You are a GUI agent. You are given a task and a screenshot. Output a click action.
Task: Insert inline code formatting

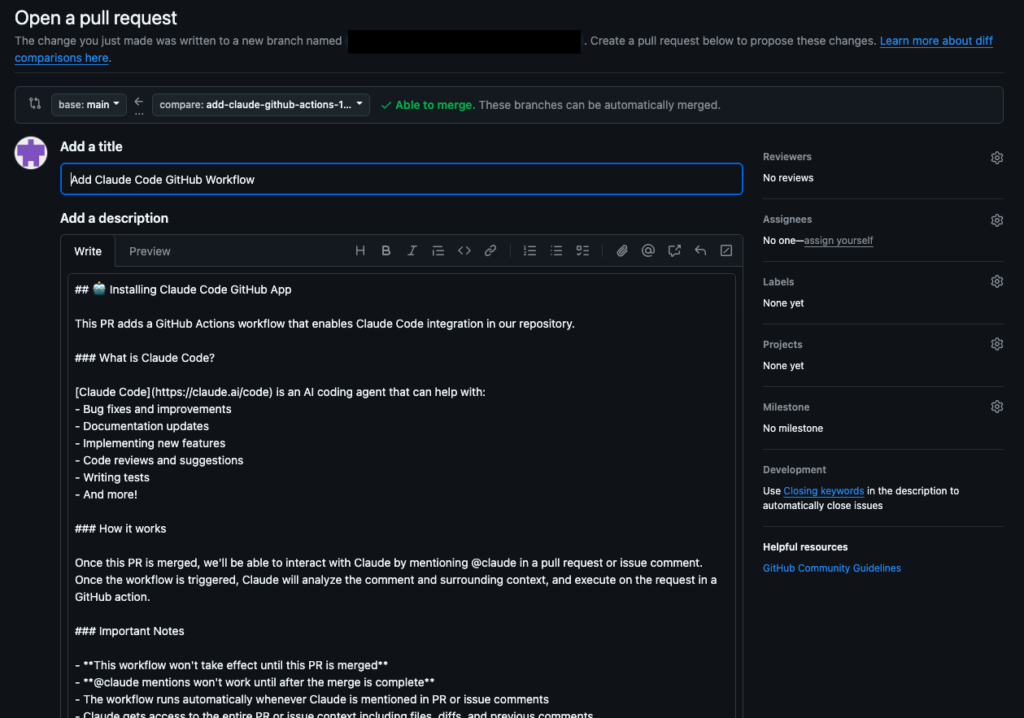[464, 251]
